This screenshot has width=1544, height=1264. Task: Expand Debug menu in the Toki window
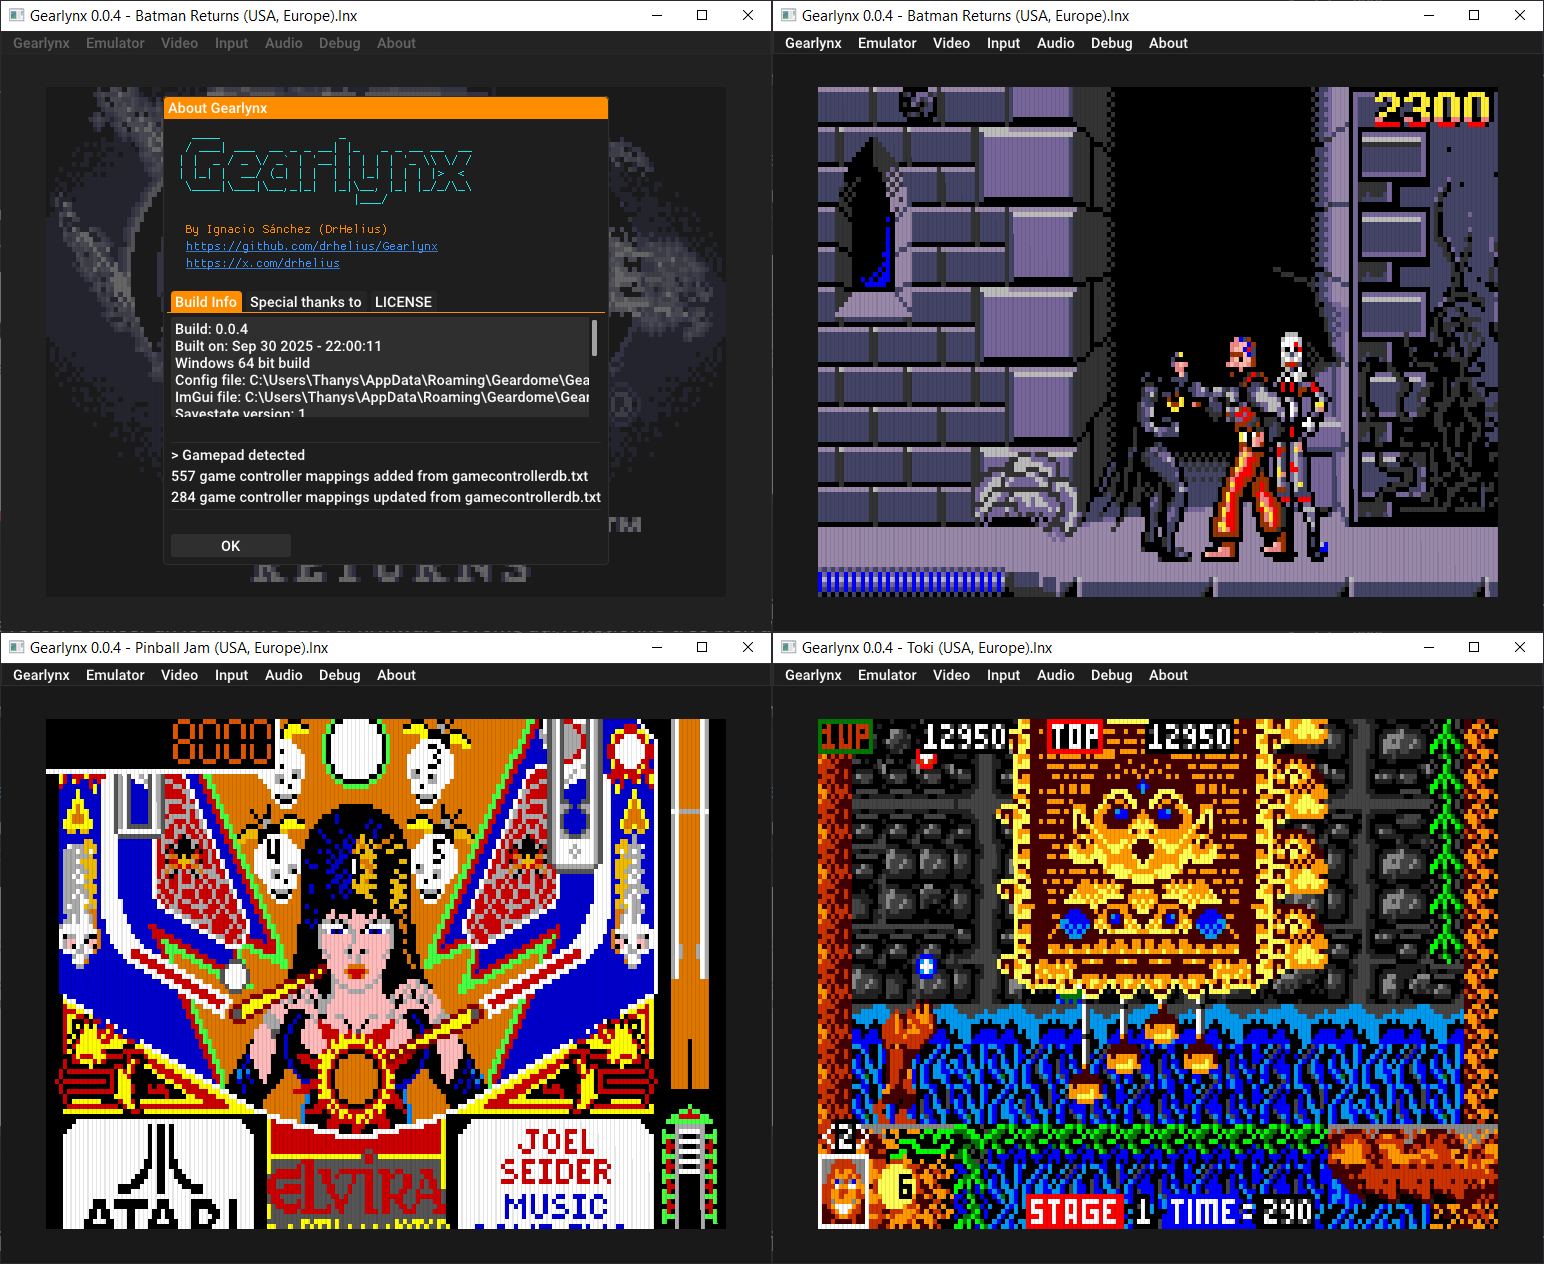tap(1111, 675)
